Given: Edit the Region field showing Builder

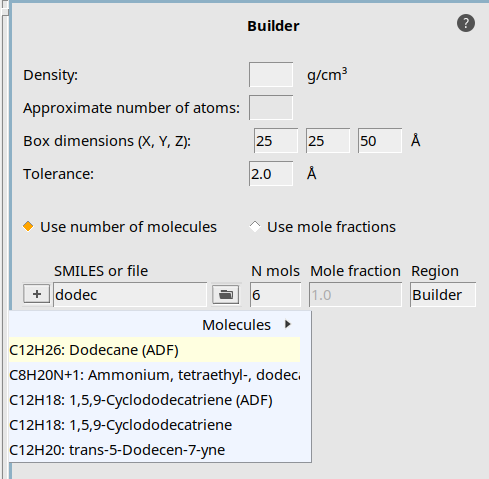Looking at the screenshot, I should [443, 295].
